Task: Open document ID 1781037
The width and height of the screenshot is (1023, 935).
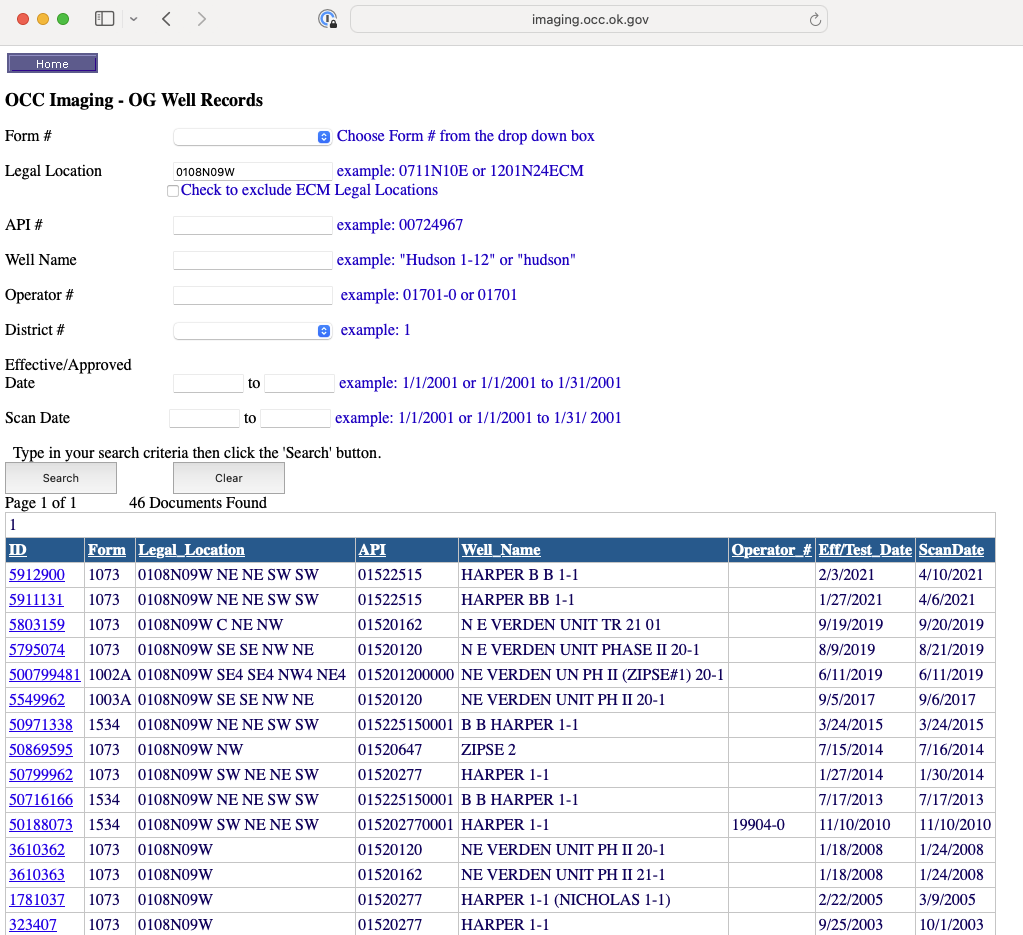Action: point(37,900)
